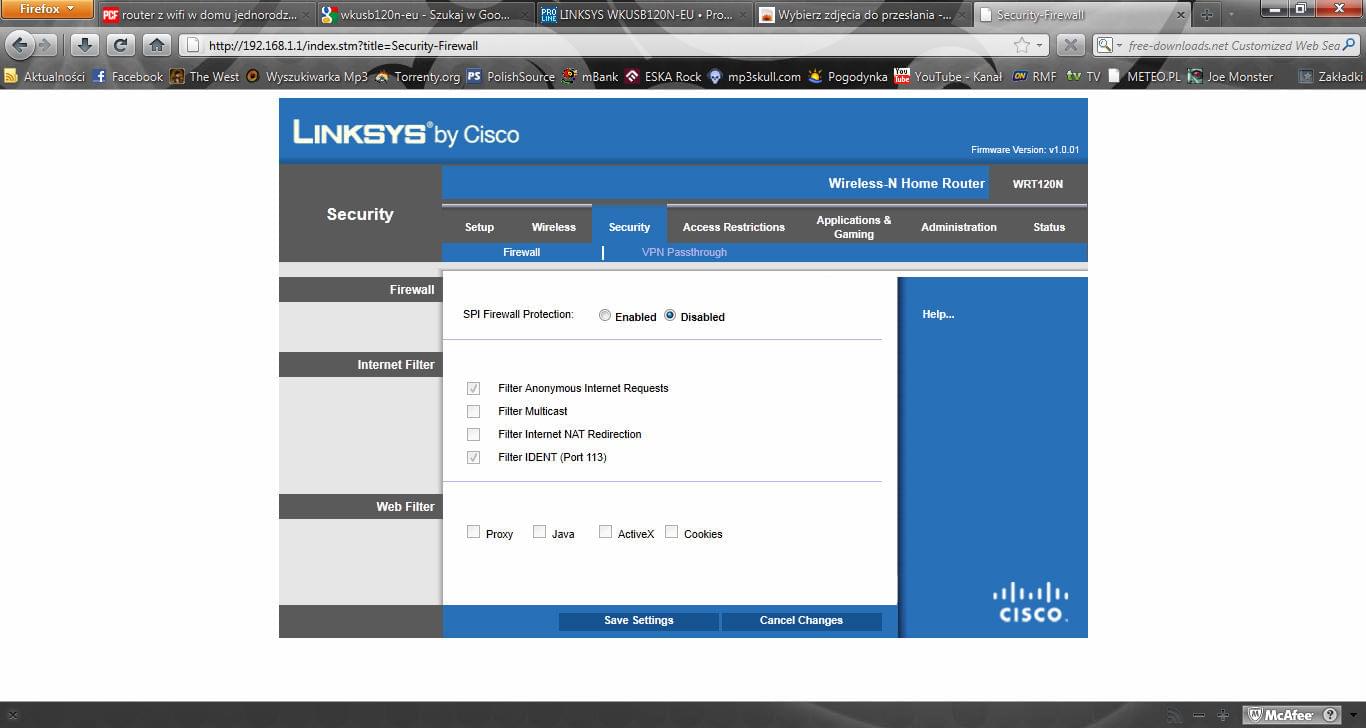Open the Firefox application menu dropdown

pyautogui.click(x=47, y=9)
